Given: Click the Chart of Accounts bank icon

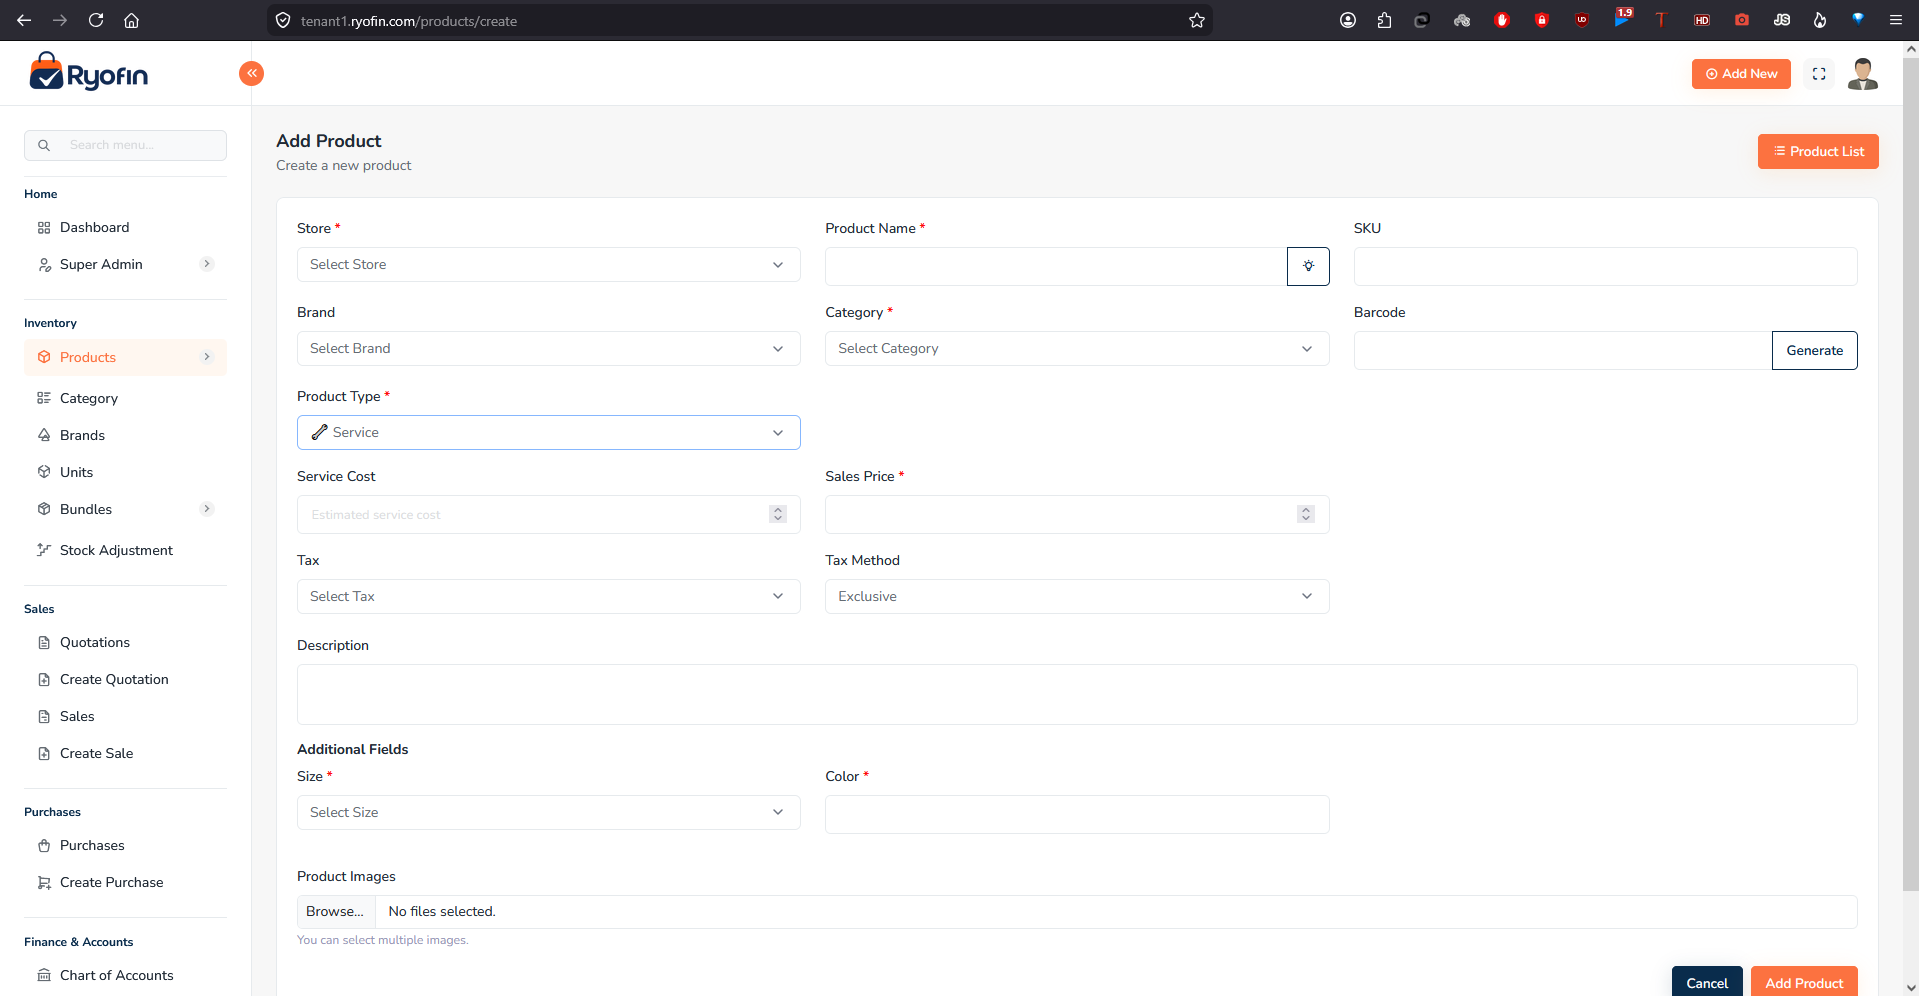Looking at the screenshot, I should tap(44, 975).
